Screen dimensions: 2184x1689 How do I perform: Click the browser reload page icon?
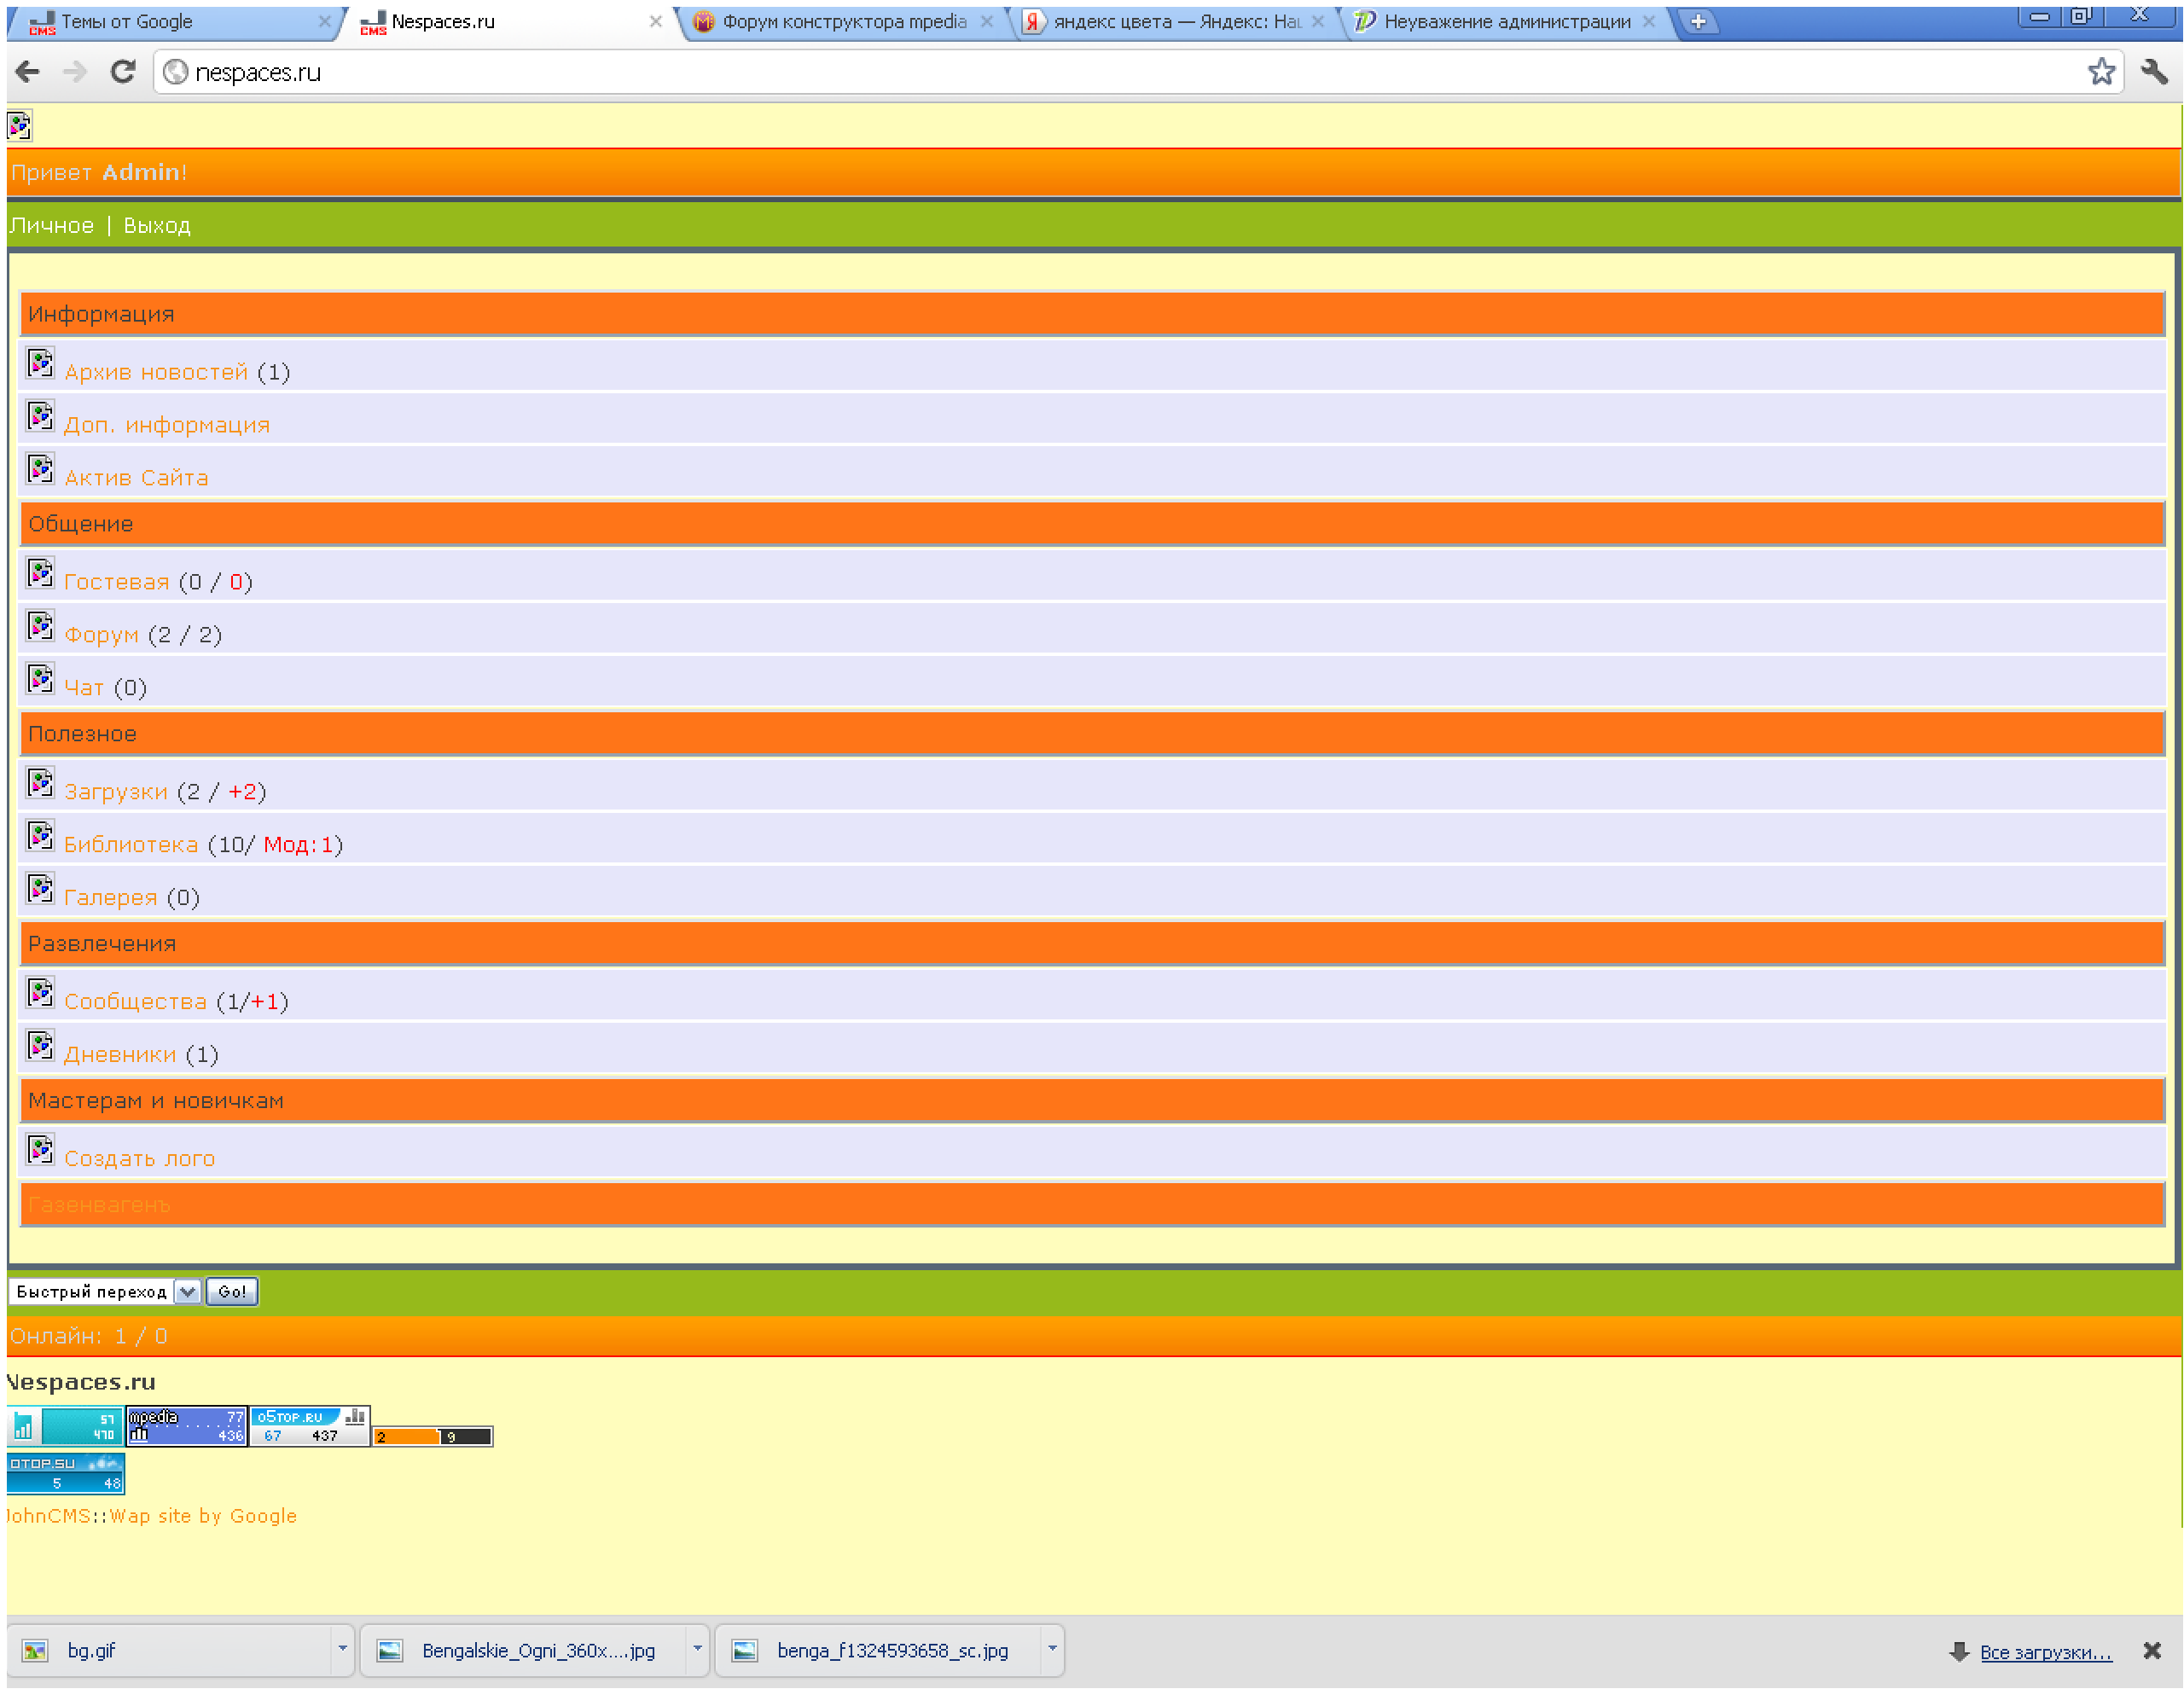122,72
